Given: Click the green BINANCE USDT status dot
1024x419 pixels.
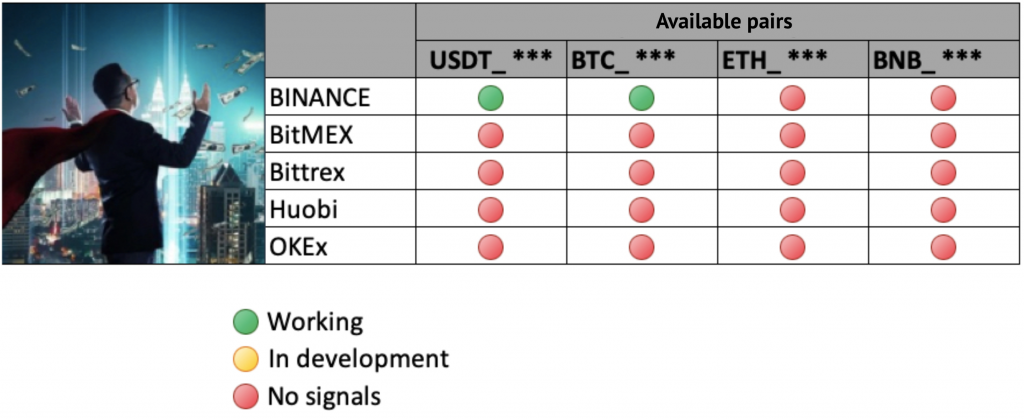Looking at the screenshot, I should pos(491,98).
